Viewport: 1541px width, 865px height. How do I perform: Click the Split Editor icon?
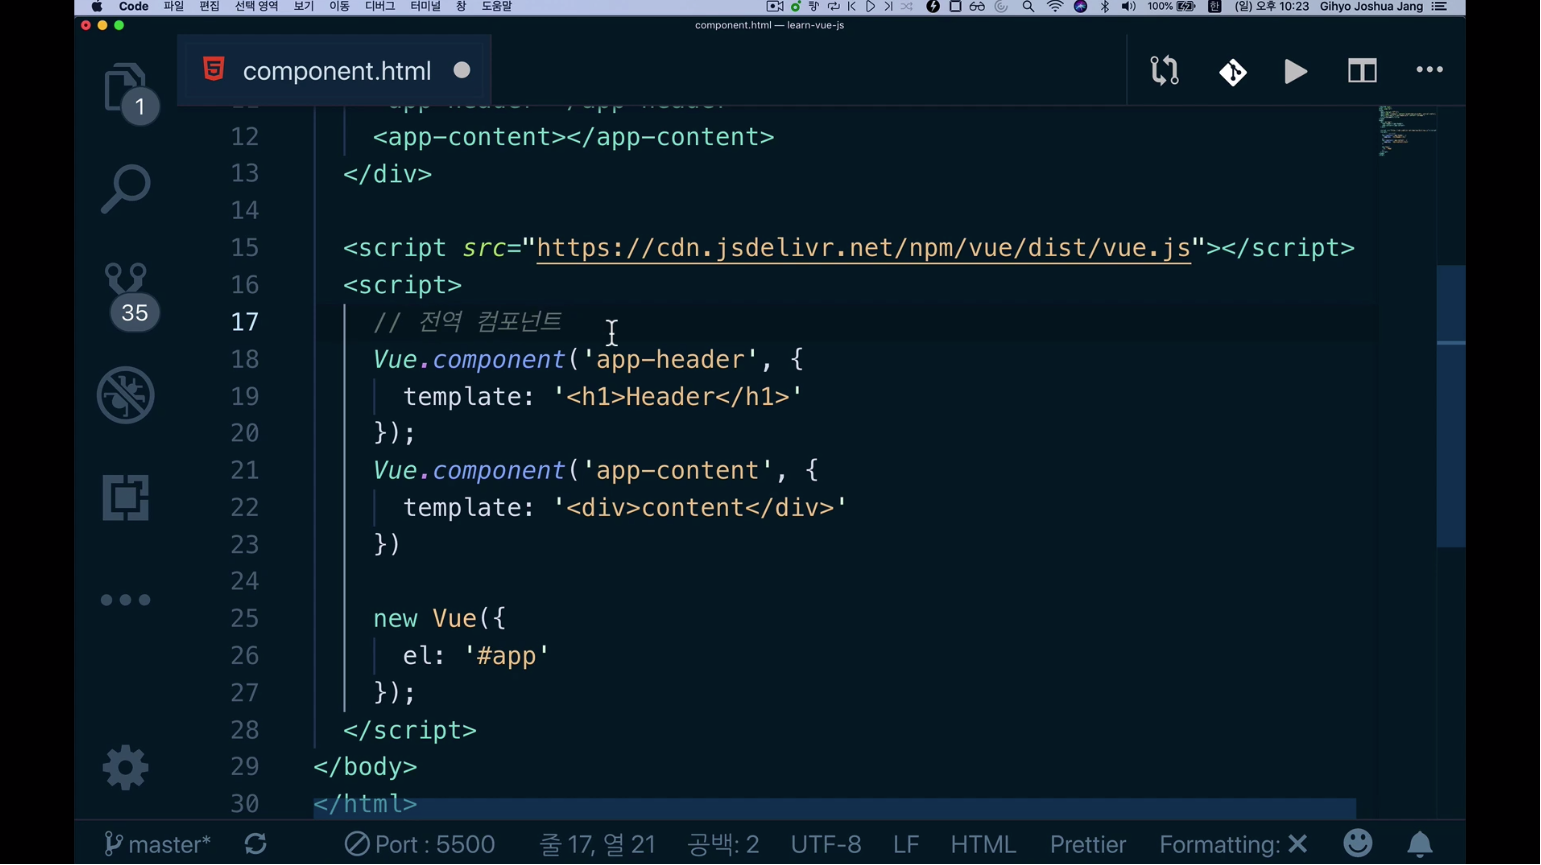pyautogui.click(x=1362, y=71)
